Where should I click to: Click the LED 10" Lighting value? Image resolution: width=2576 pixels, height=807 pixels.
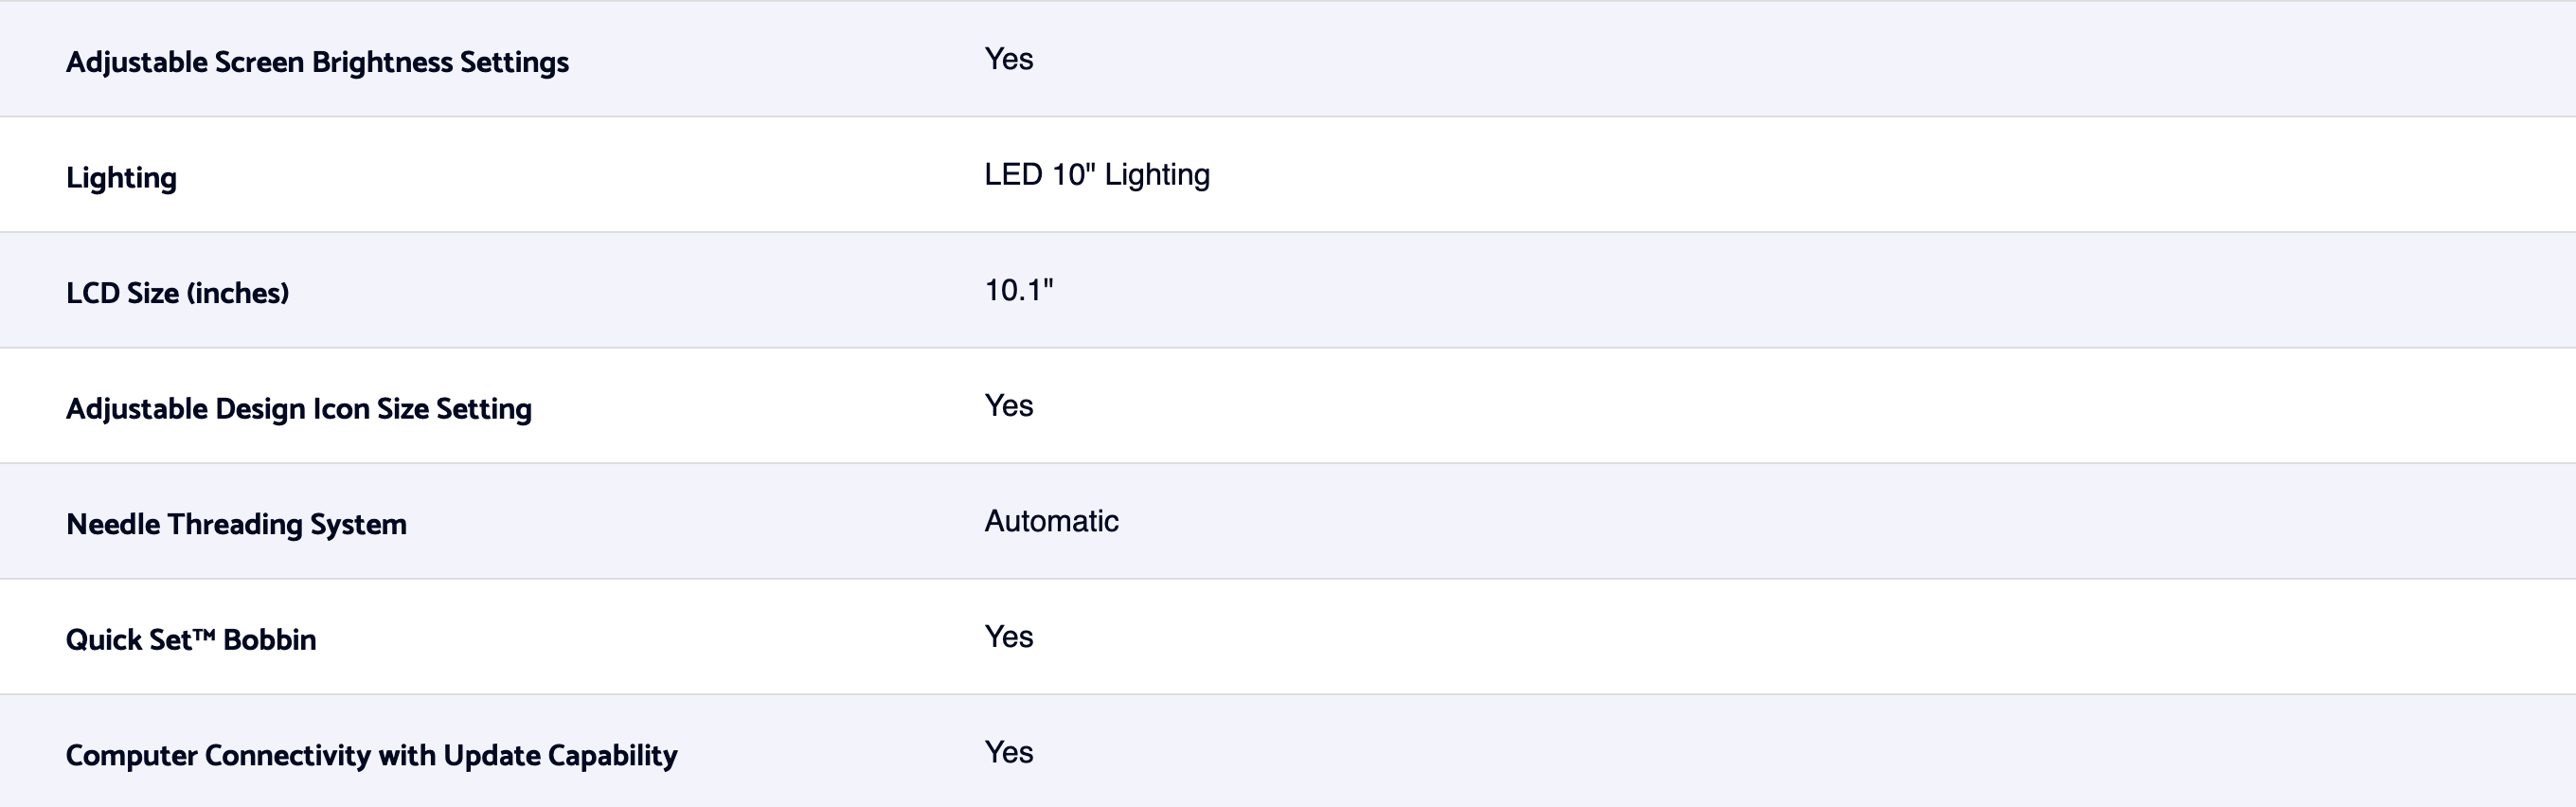[x=1096, y=175]
